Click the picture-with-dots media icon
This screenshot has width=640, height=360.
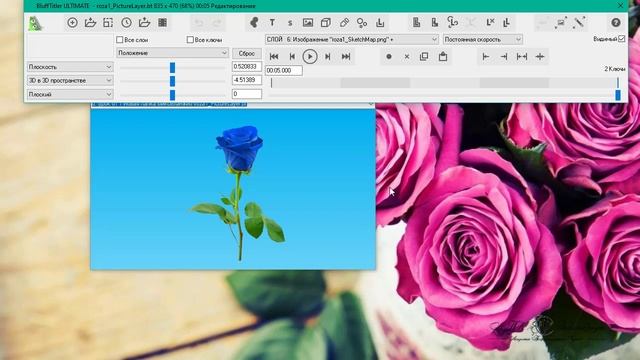point(561,23)
